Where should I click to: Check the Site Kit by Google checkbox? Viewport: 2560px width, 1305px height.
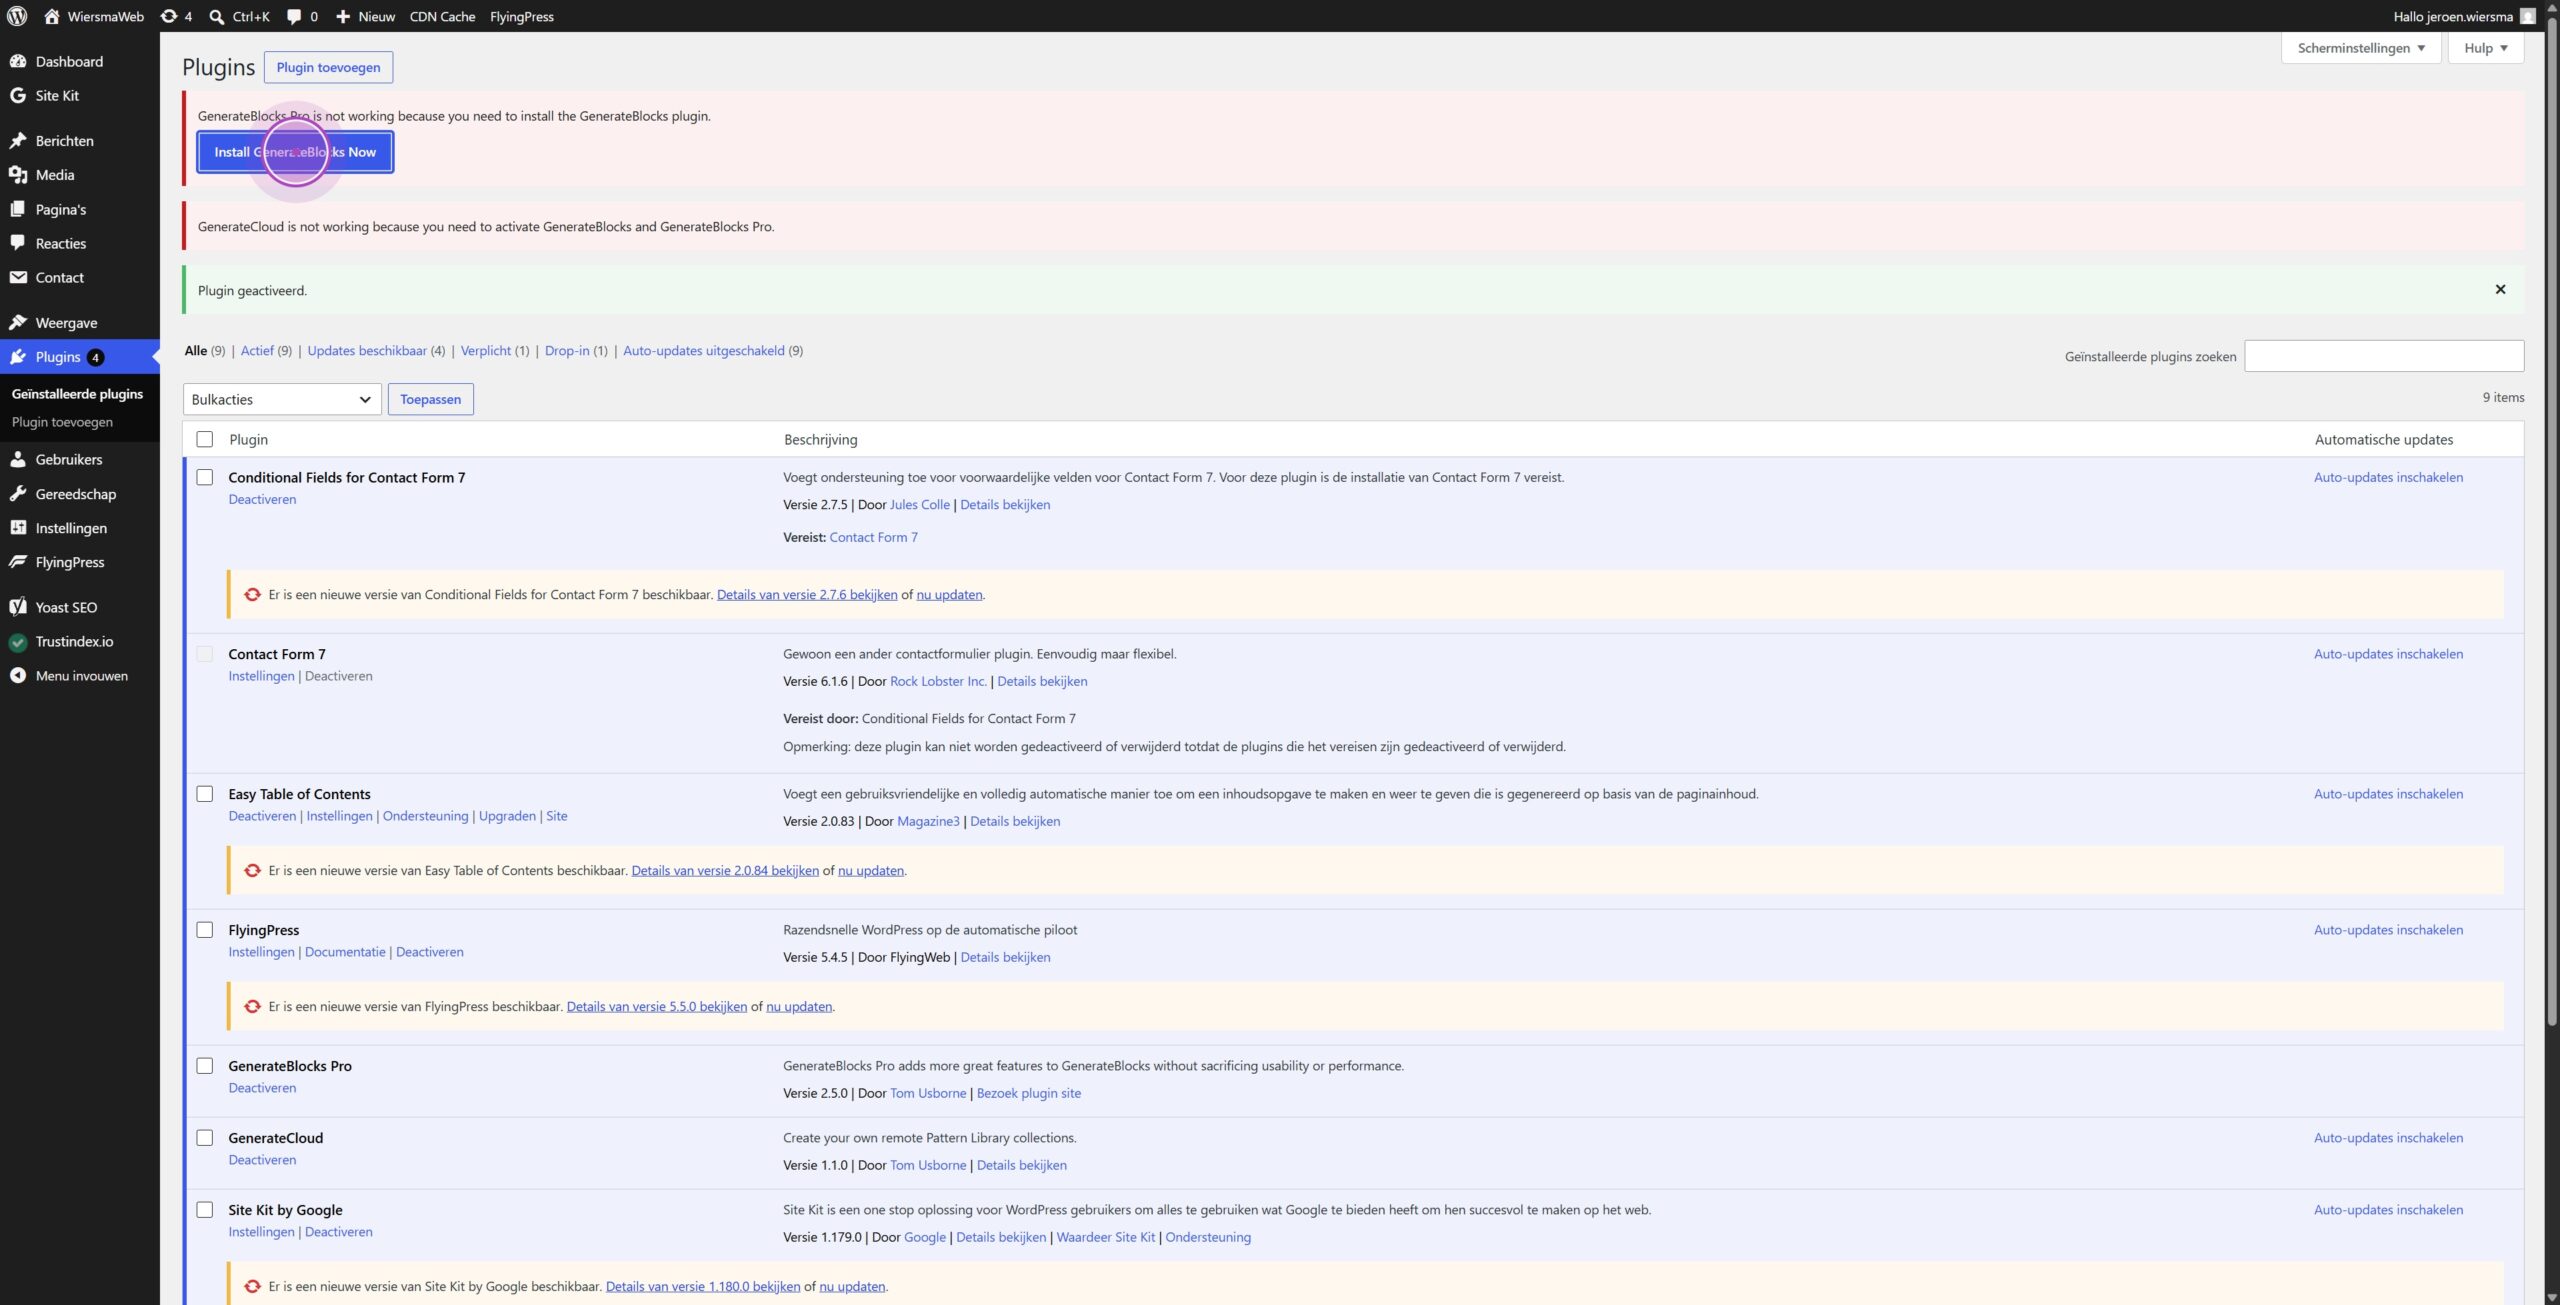(205, 1209)
